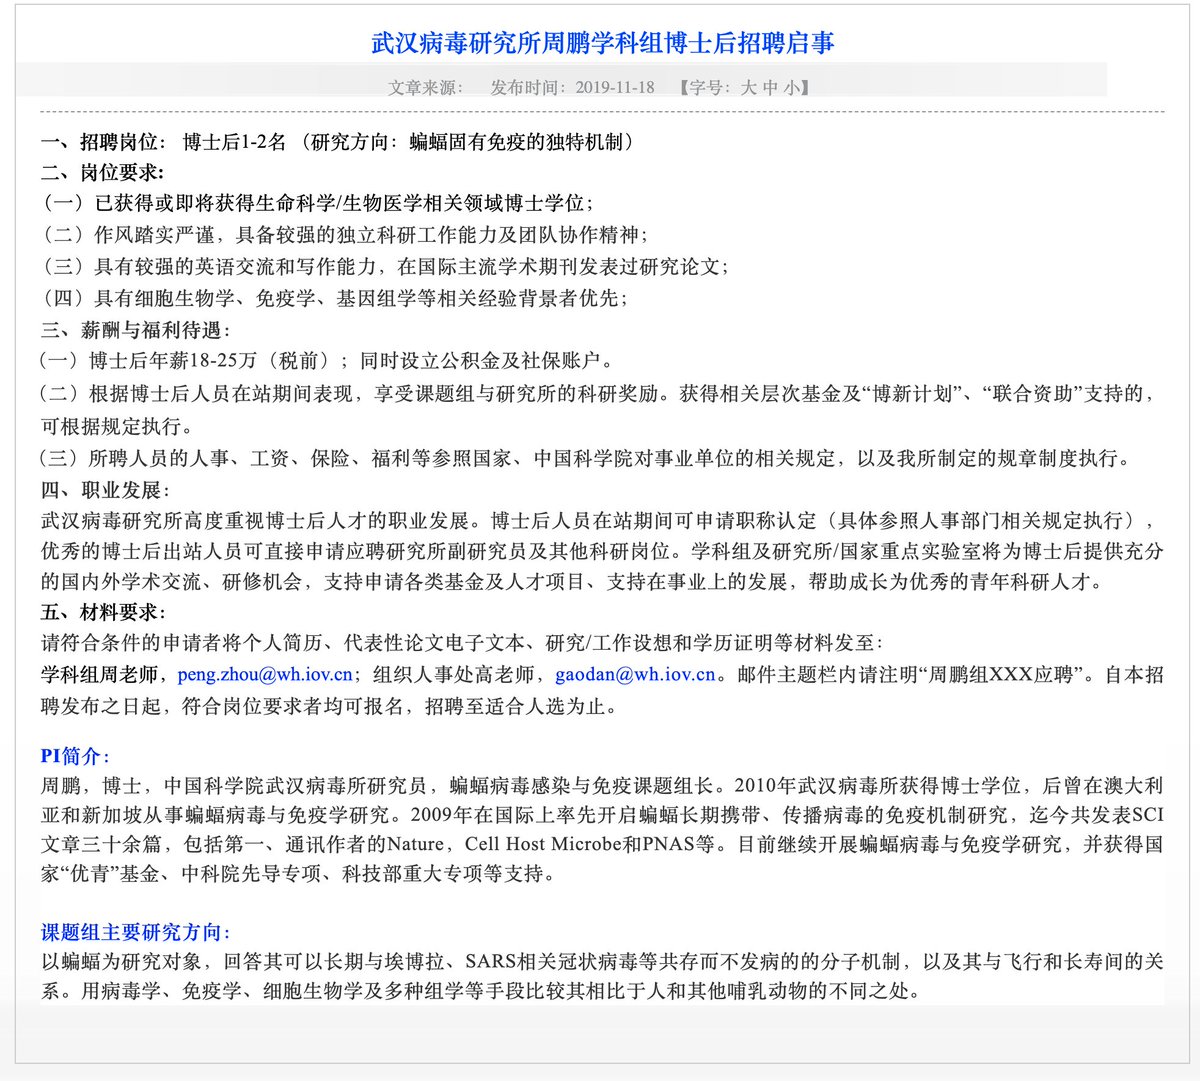
Task: Click the blue 课题组主要研究方向 heading
Action: pos(135,932)
